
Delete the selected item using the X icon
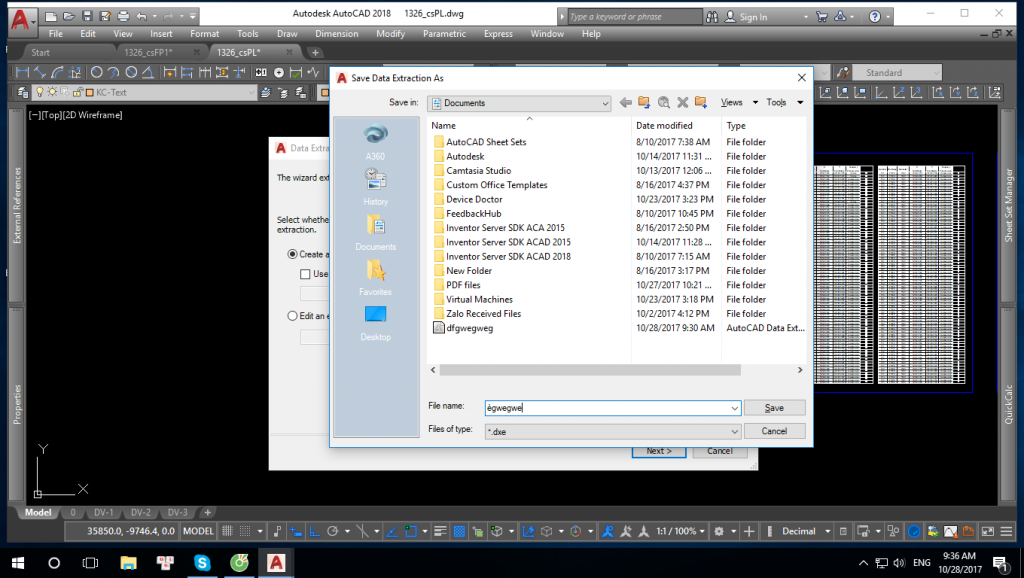coord(683,101)
